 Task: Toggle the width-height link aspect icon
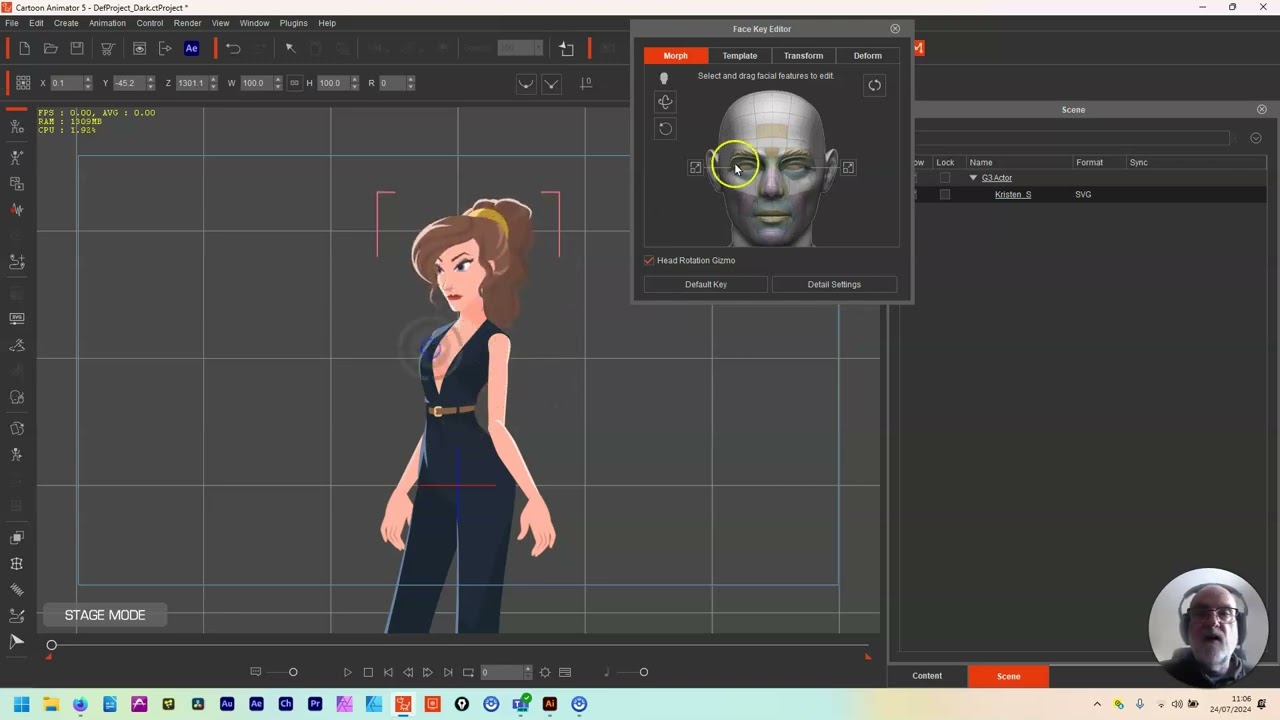pos(294,83)
